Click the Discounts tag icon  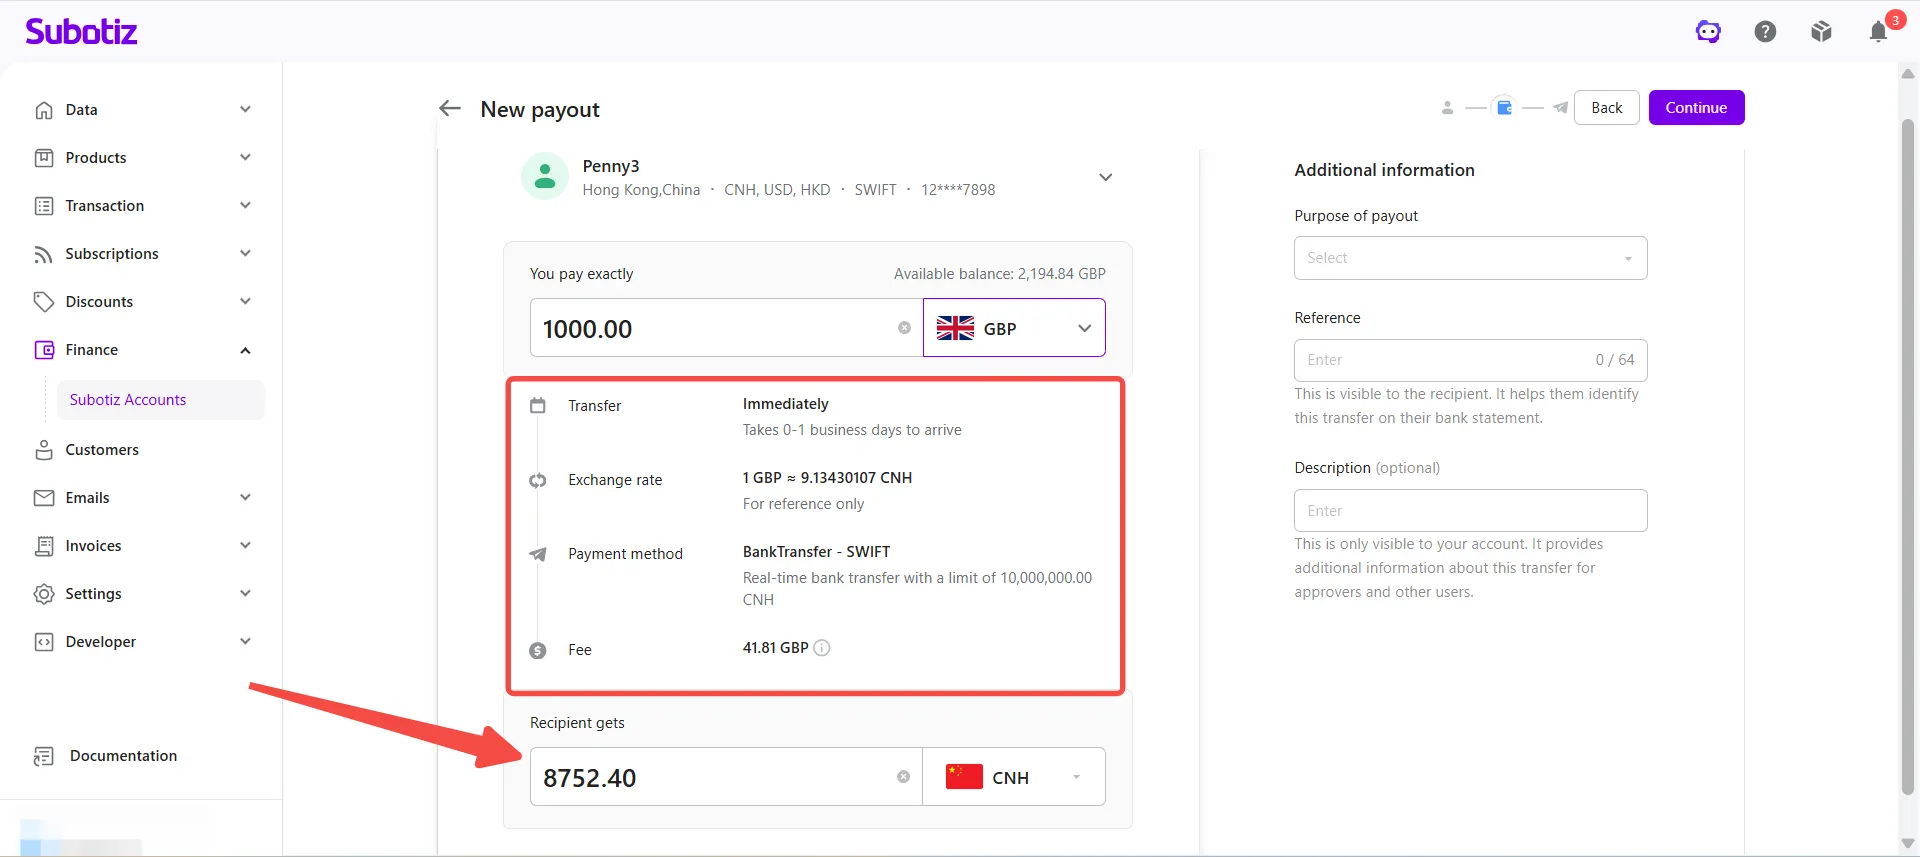point(44,302)
